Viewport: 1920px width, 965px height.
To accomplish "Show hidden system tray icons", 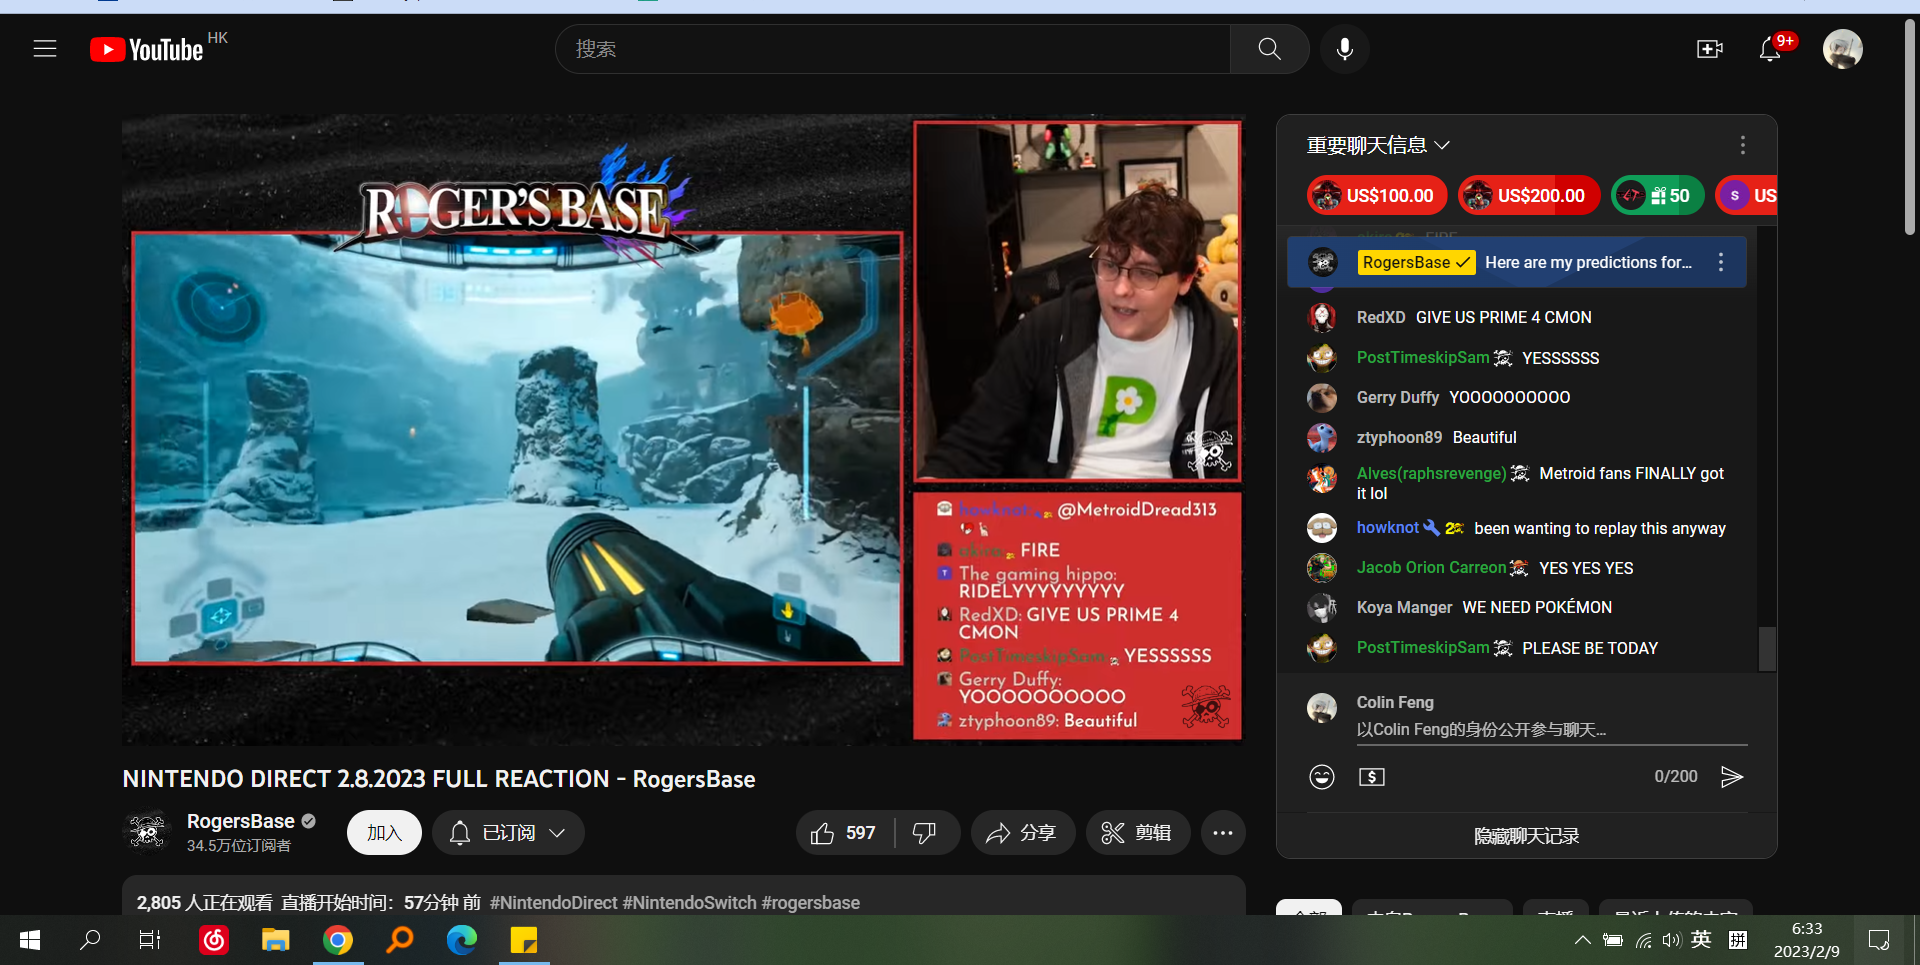I will pyautogui.click(x=1582, y=940).
